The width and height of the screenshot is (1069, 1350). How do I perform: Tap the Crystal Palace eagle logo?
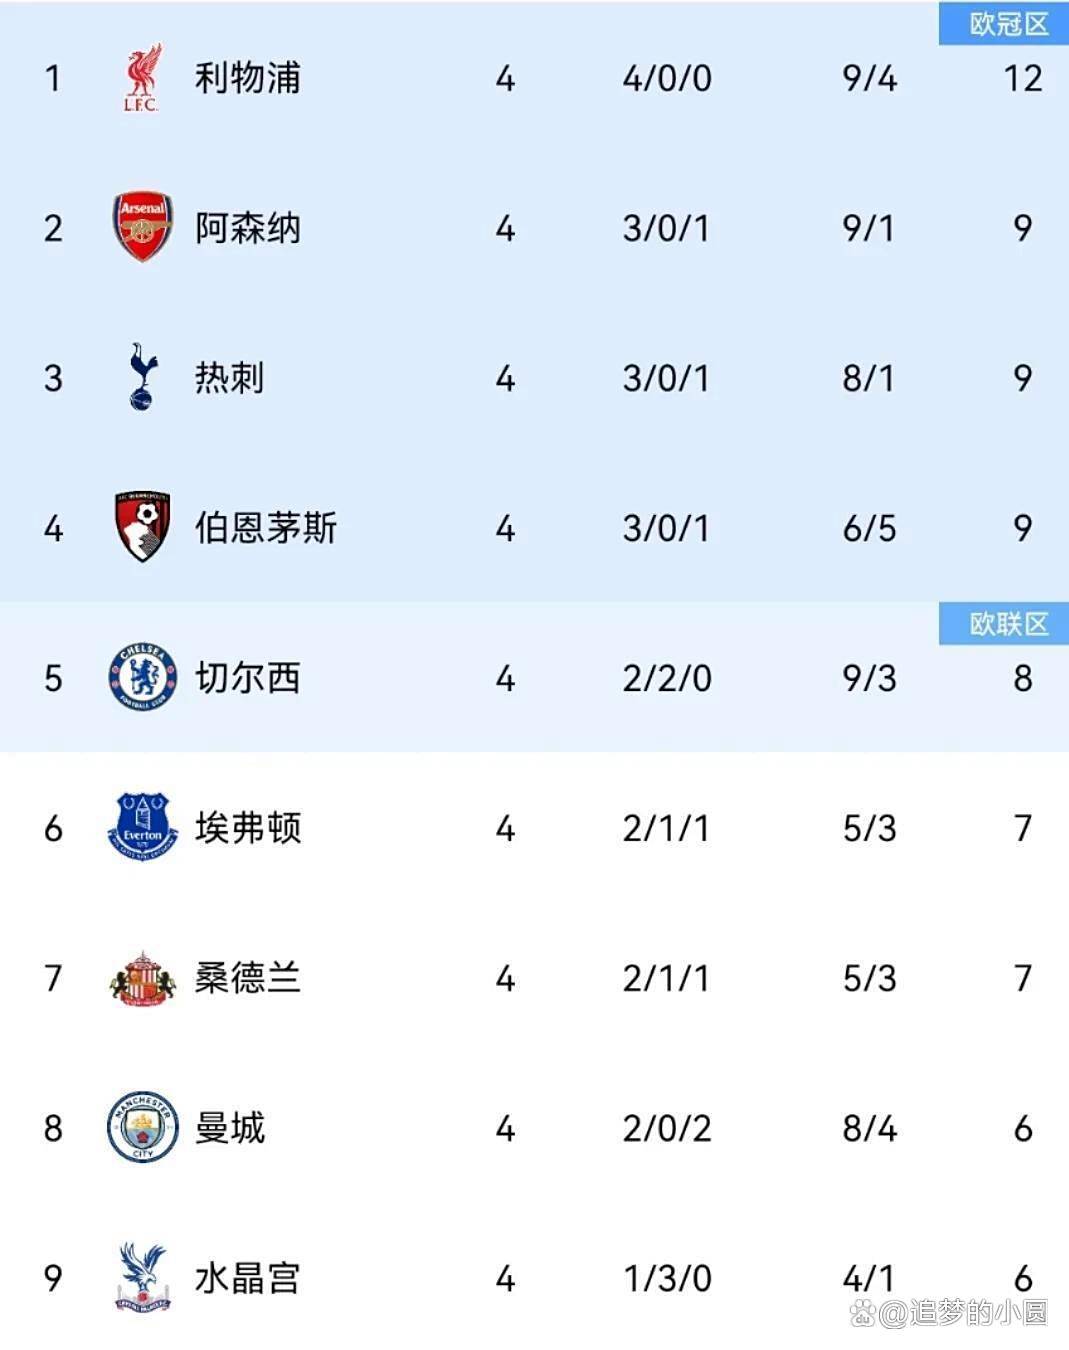coord(143,1277)
